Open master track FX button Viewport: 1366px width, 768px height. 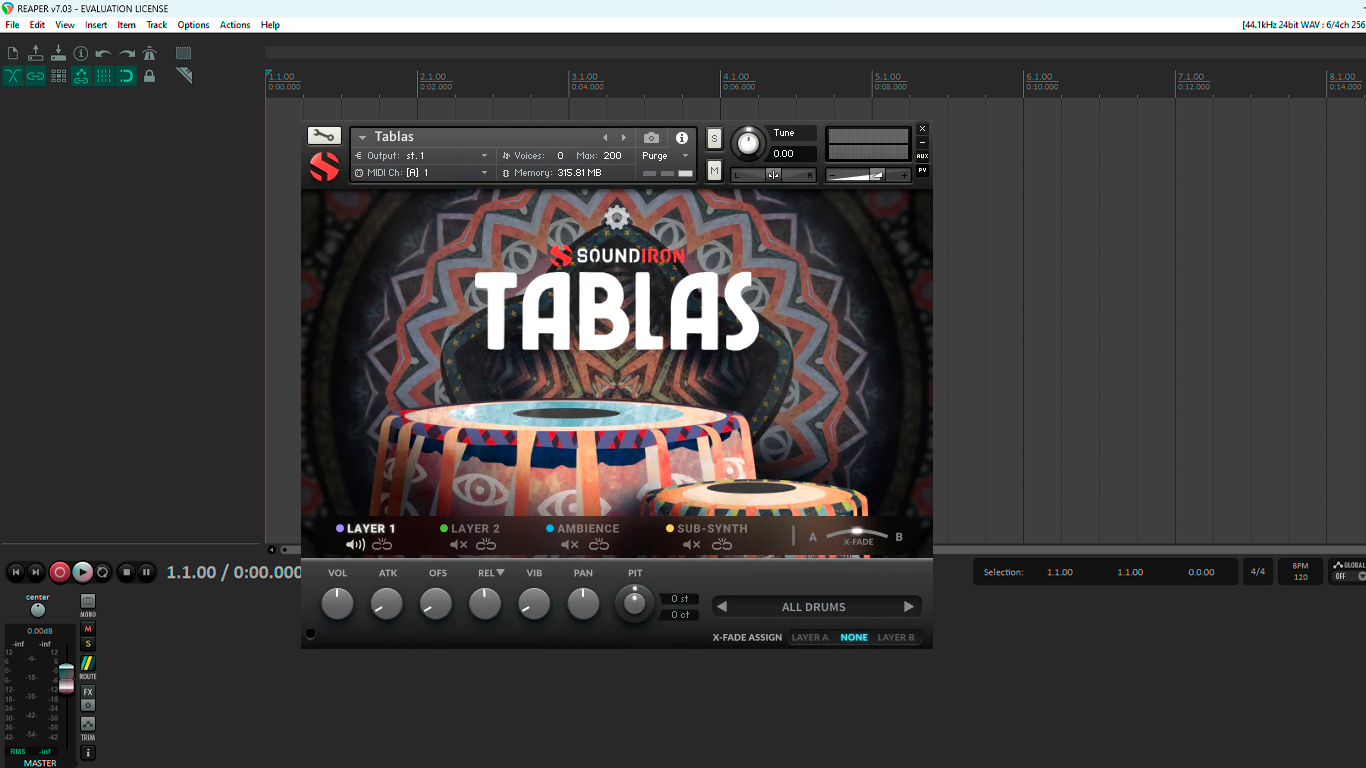pyautogui.click(x=88, y=692)
